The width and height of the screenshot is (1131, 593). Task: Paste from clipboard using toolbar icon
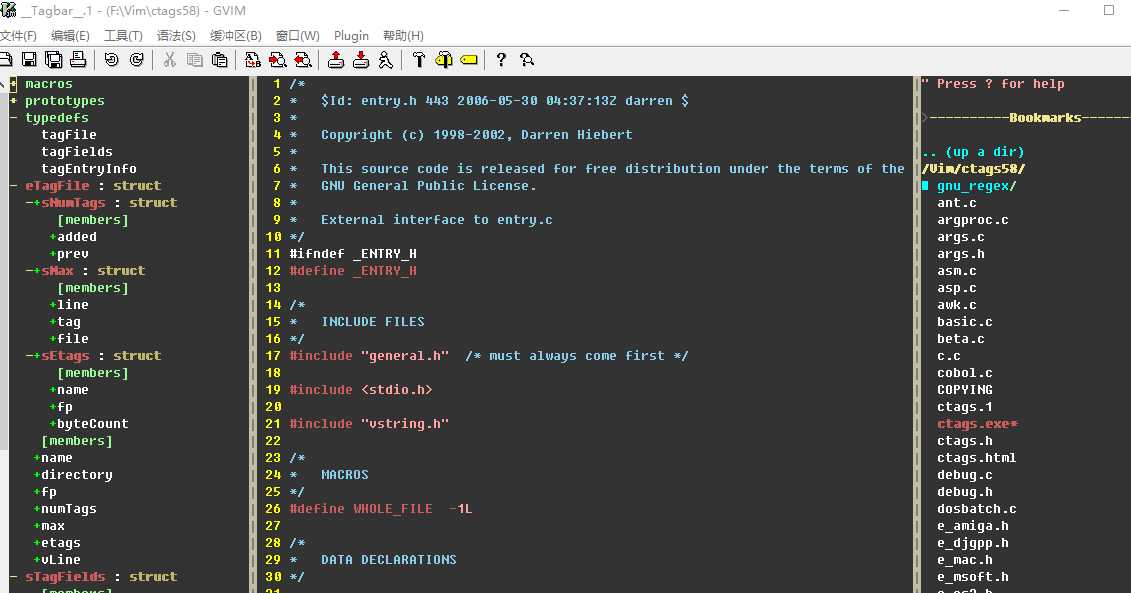(x=219, y=60)
